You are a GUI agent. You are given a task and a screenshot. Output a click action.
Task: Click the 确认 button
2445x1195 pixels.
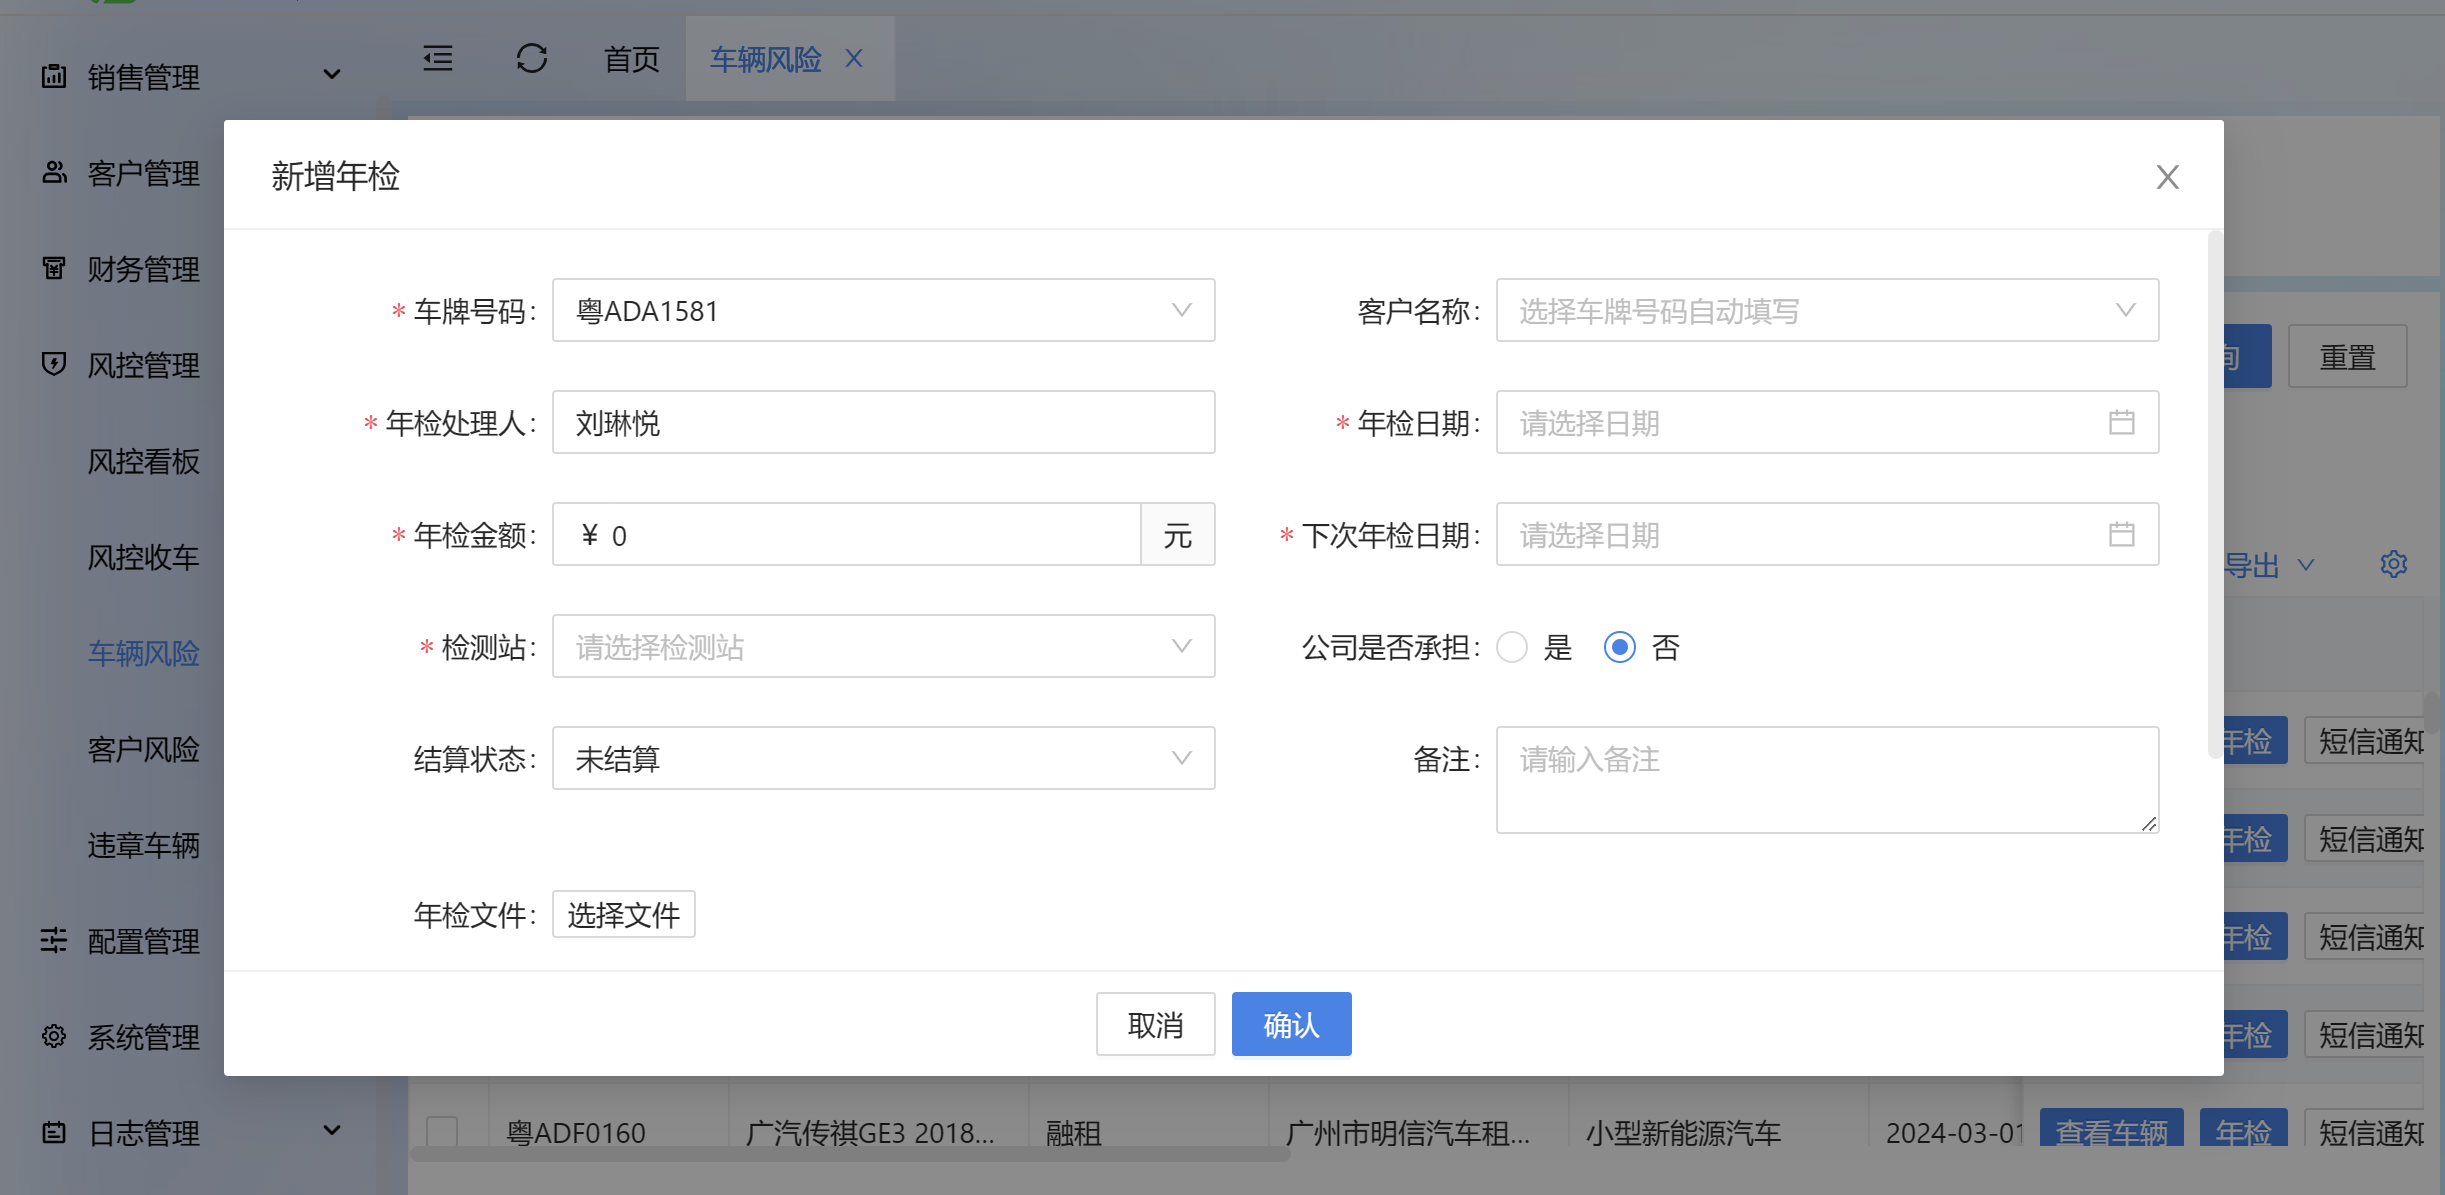(1291, 1024)
